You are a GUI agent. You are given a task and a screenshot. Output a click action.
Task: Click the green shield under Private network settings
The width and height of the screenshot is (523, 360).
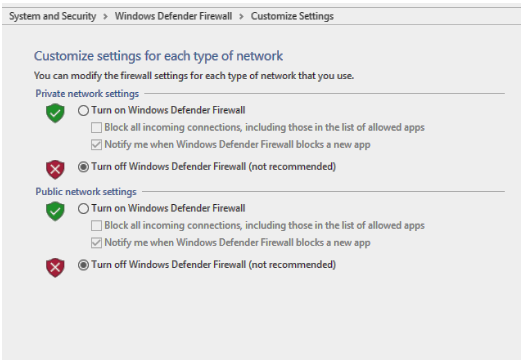[55, 113]
